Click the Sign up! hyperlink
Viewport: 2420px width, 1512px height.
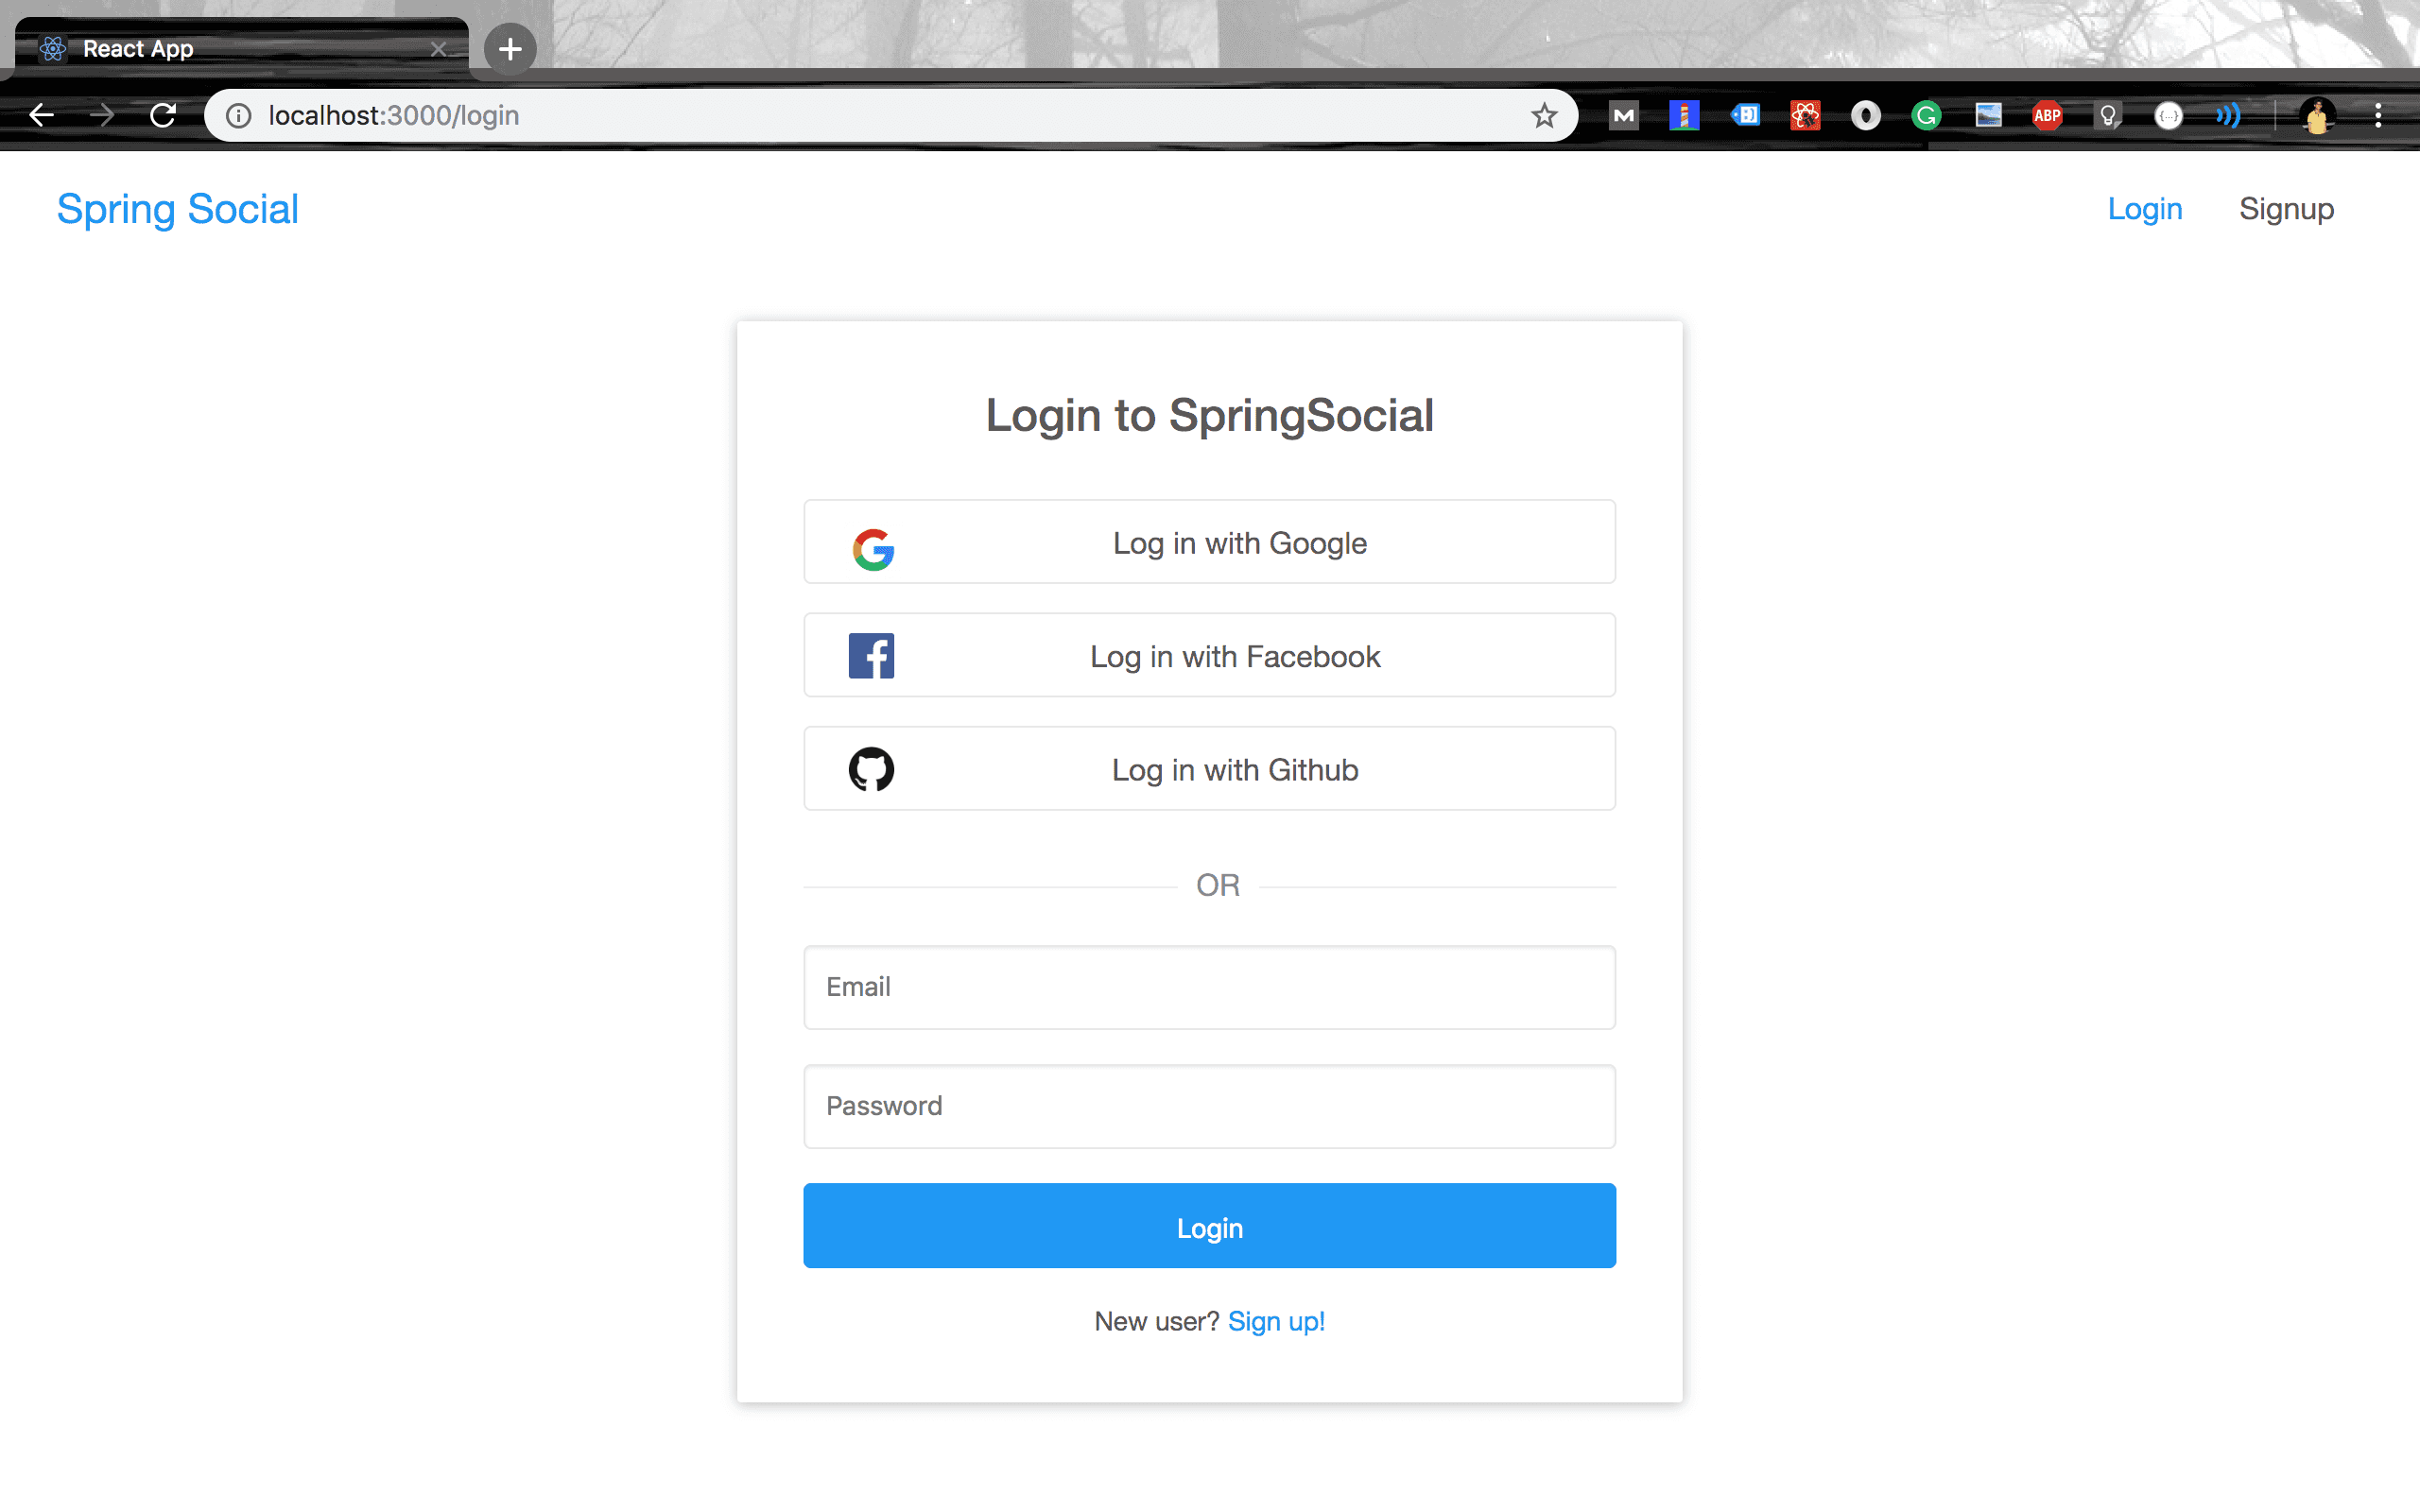[1277, 1320]
